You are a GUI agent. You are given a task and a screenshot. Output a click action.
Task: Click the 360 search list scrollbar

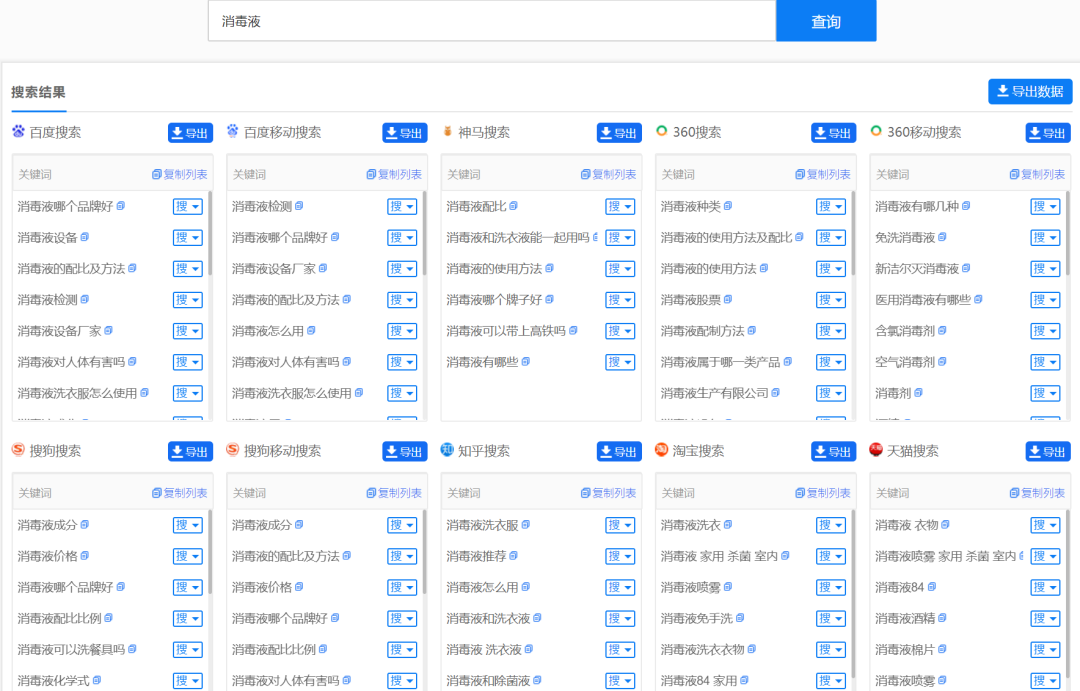pyautogui.click(x=853, y=234)
